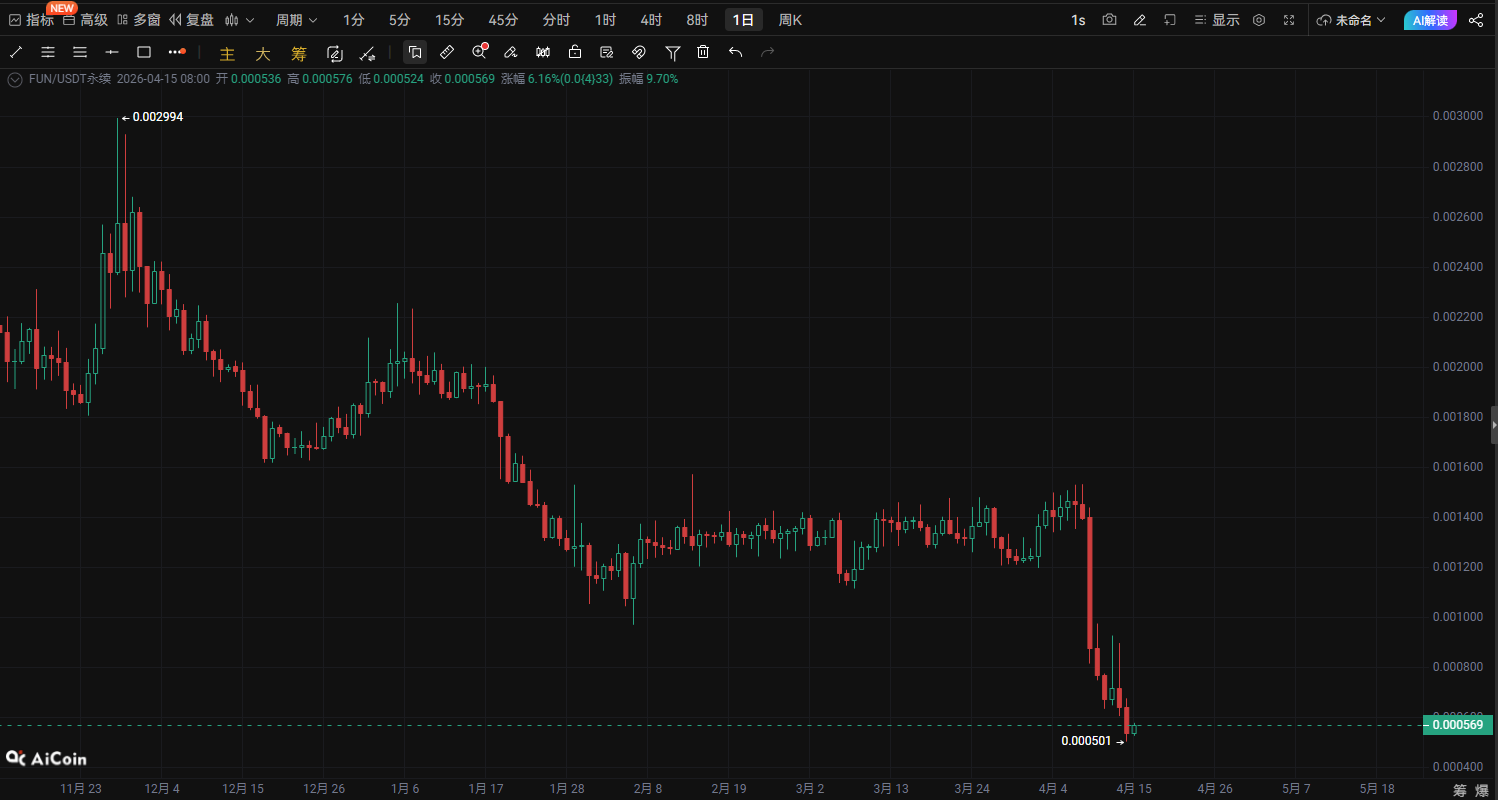Click the 涨幅 6.16% change value
This screenshot has height=800, width=1498.
coord(557,79)
